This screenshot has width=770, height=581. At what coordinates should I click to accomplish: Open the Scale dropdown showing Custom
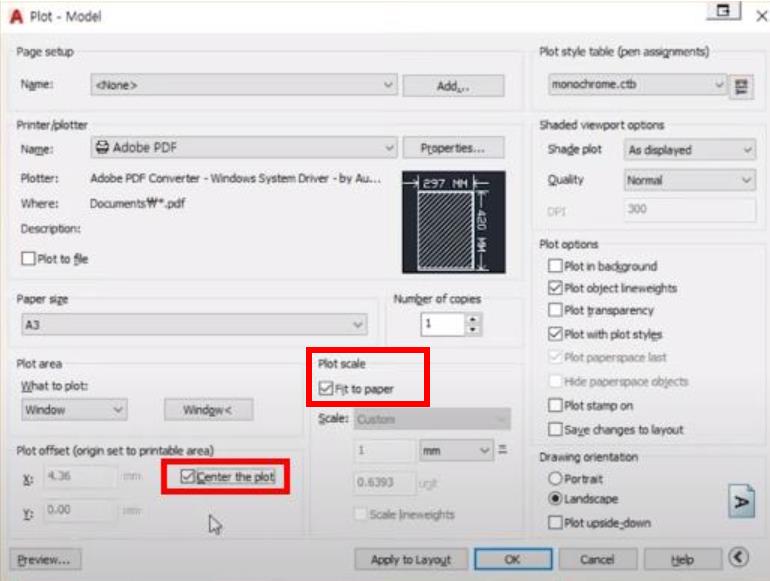432,419
